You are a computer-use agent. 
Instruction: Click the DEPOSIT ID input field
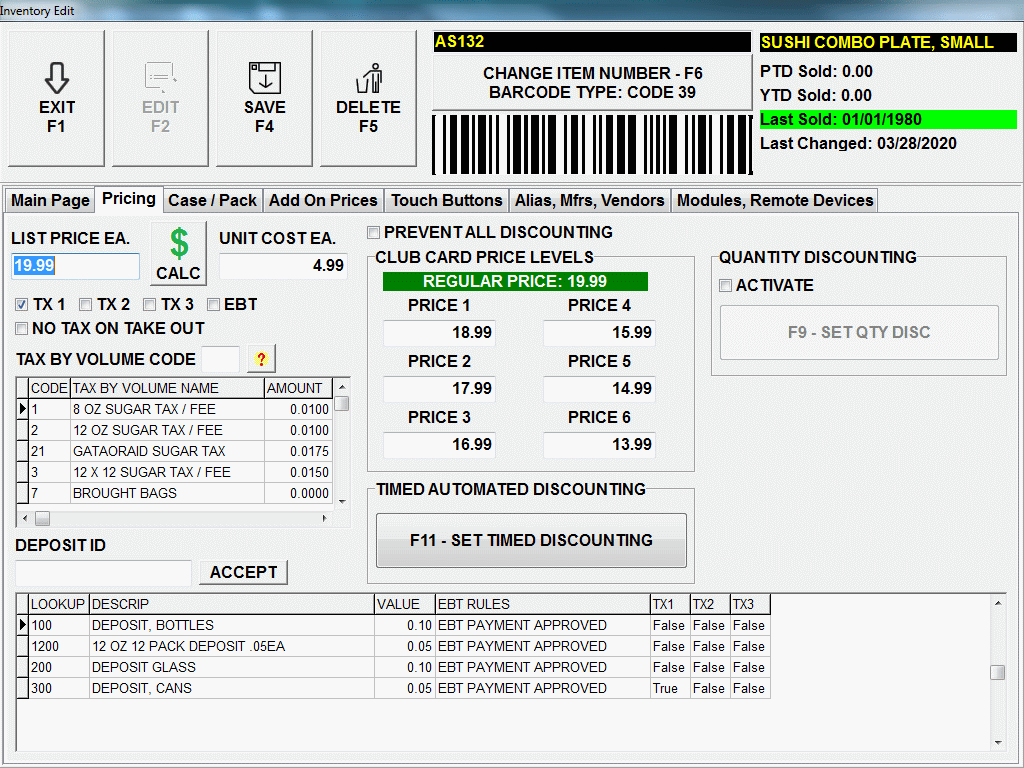pos(103,573)
